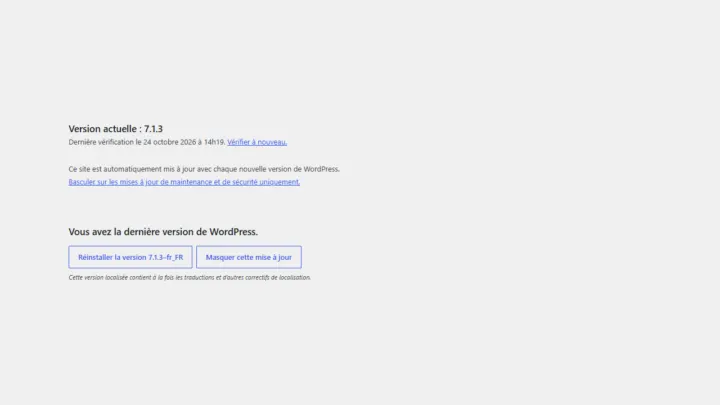Screen dimensions: 720x405
Task: Select the 'Version actuelle : 7.1.3' heading
Action: [x=116, y=129]
